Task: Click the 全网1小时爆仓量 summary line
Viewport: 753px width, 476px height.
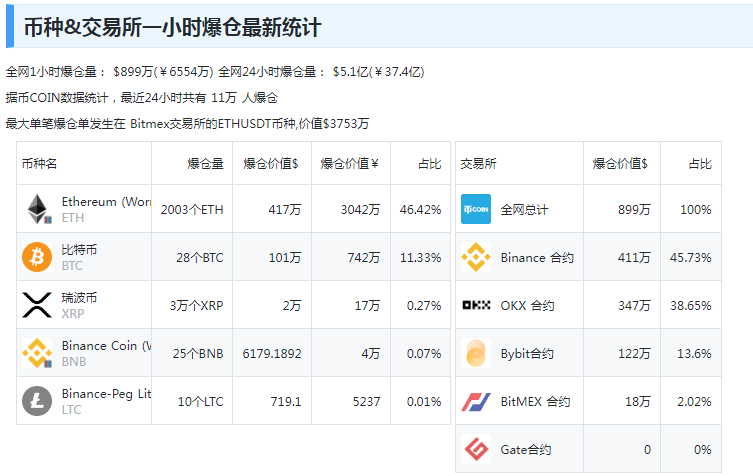Action: pyautogui.click(x=215, y=72)
